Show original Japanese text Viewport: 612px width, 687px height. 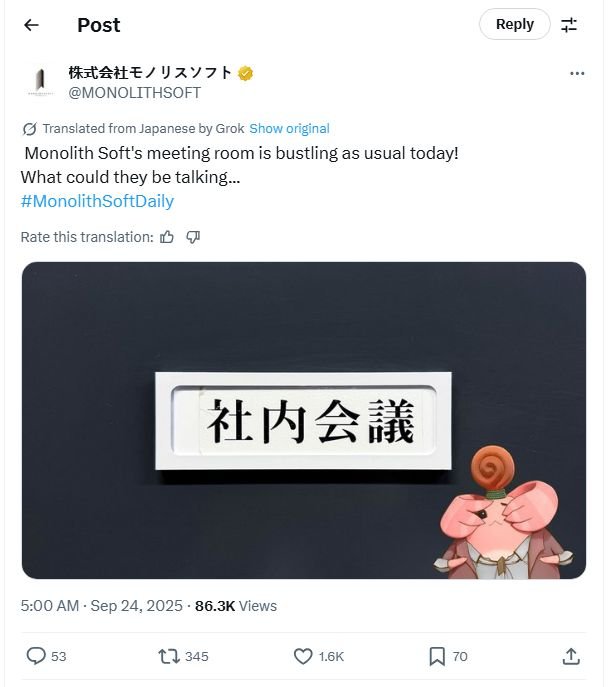pos(289,128)
